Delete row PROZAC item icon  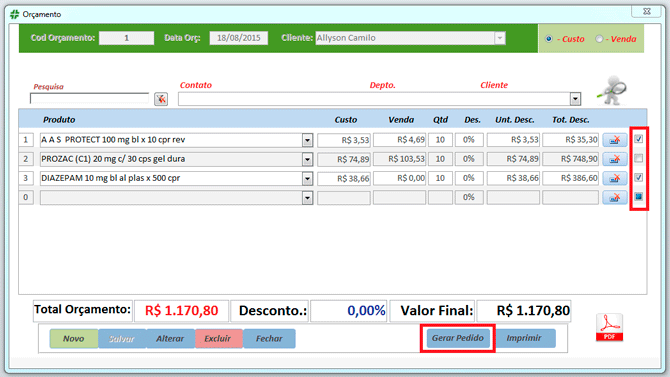pos(615,159)
